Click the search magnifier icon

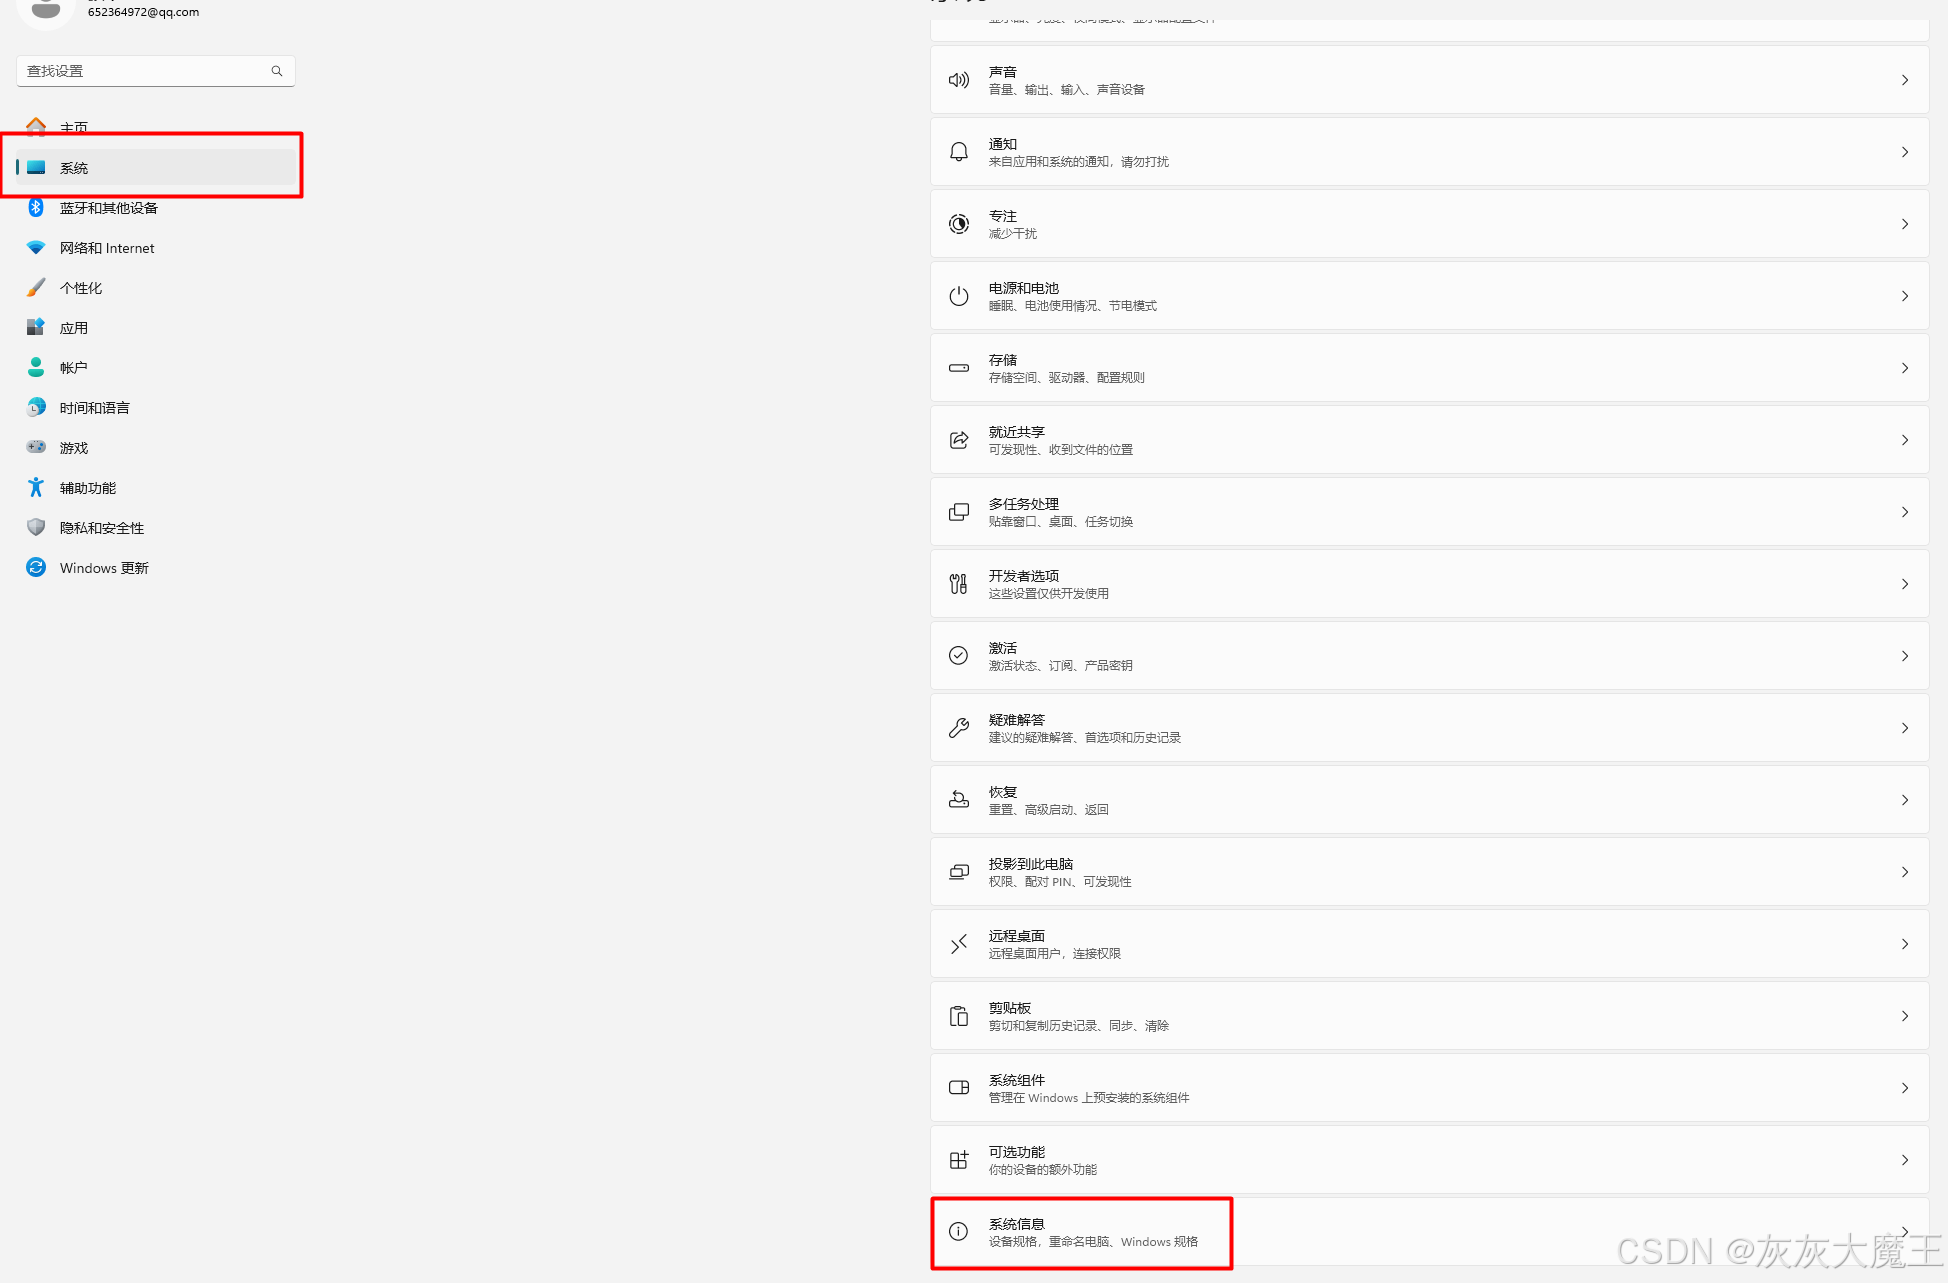(x=277, y=71)
